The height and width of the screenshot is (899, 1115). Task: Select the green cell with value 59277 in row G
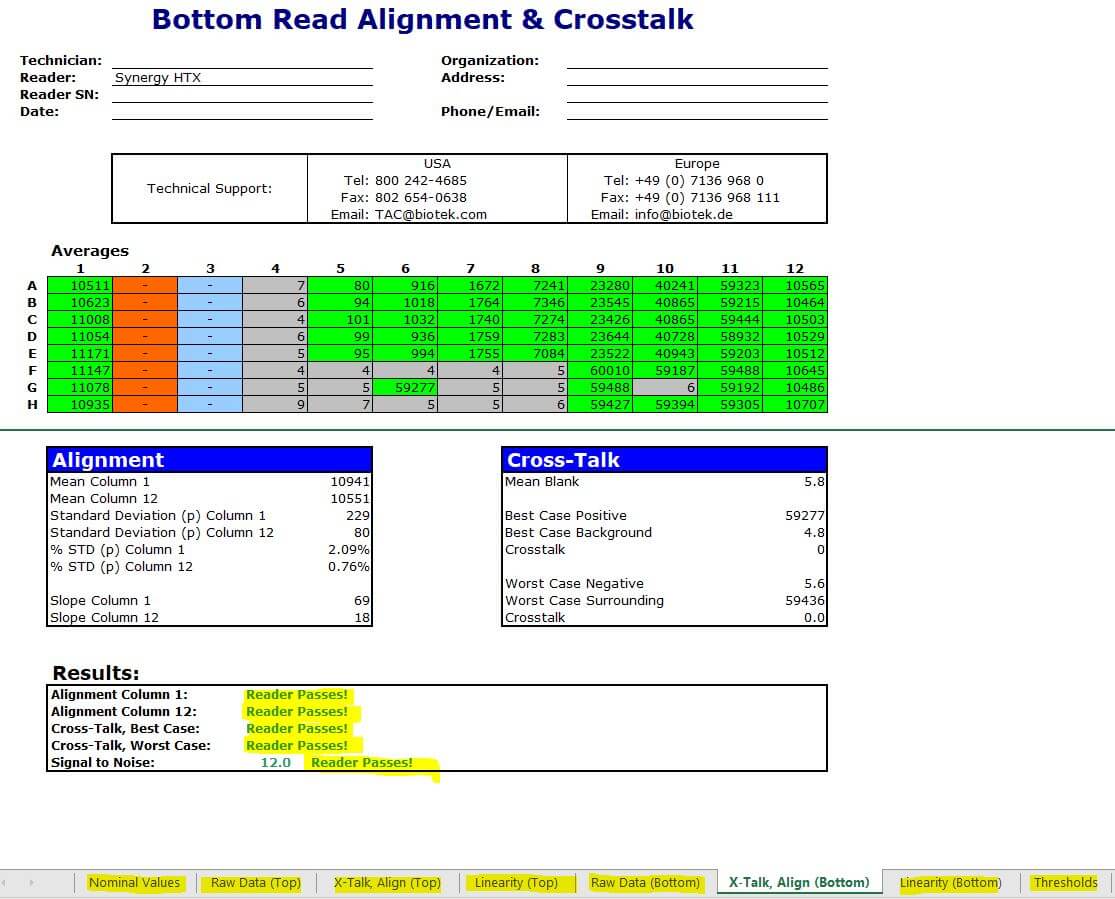[x=405, y=387]
